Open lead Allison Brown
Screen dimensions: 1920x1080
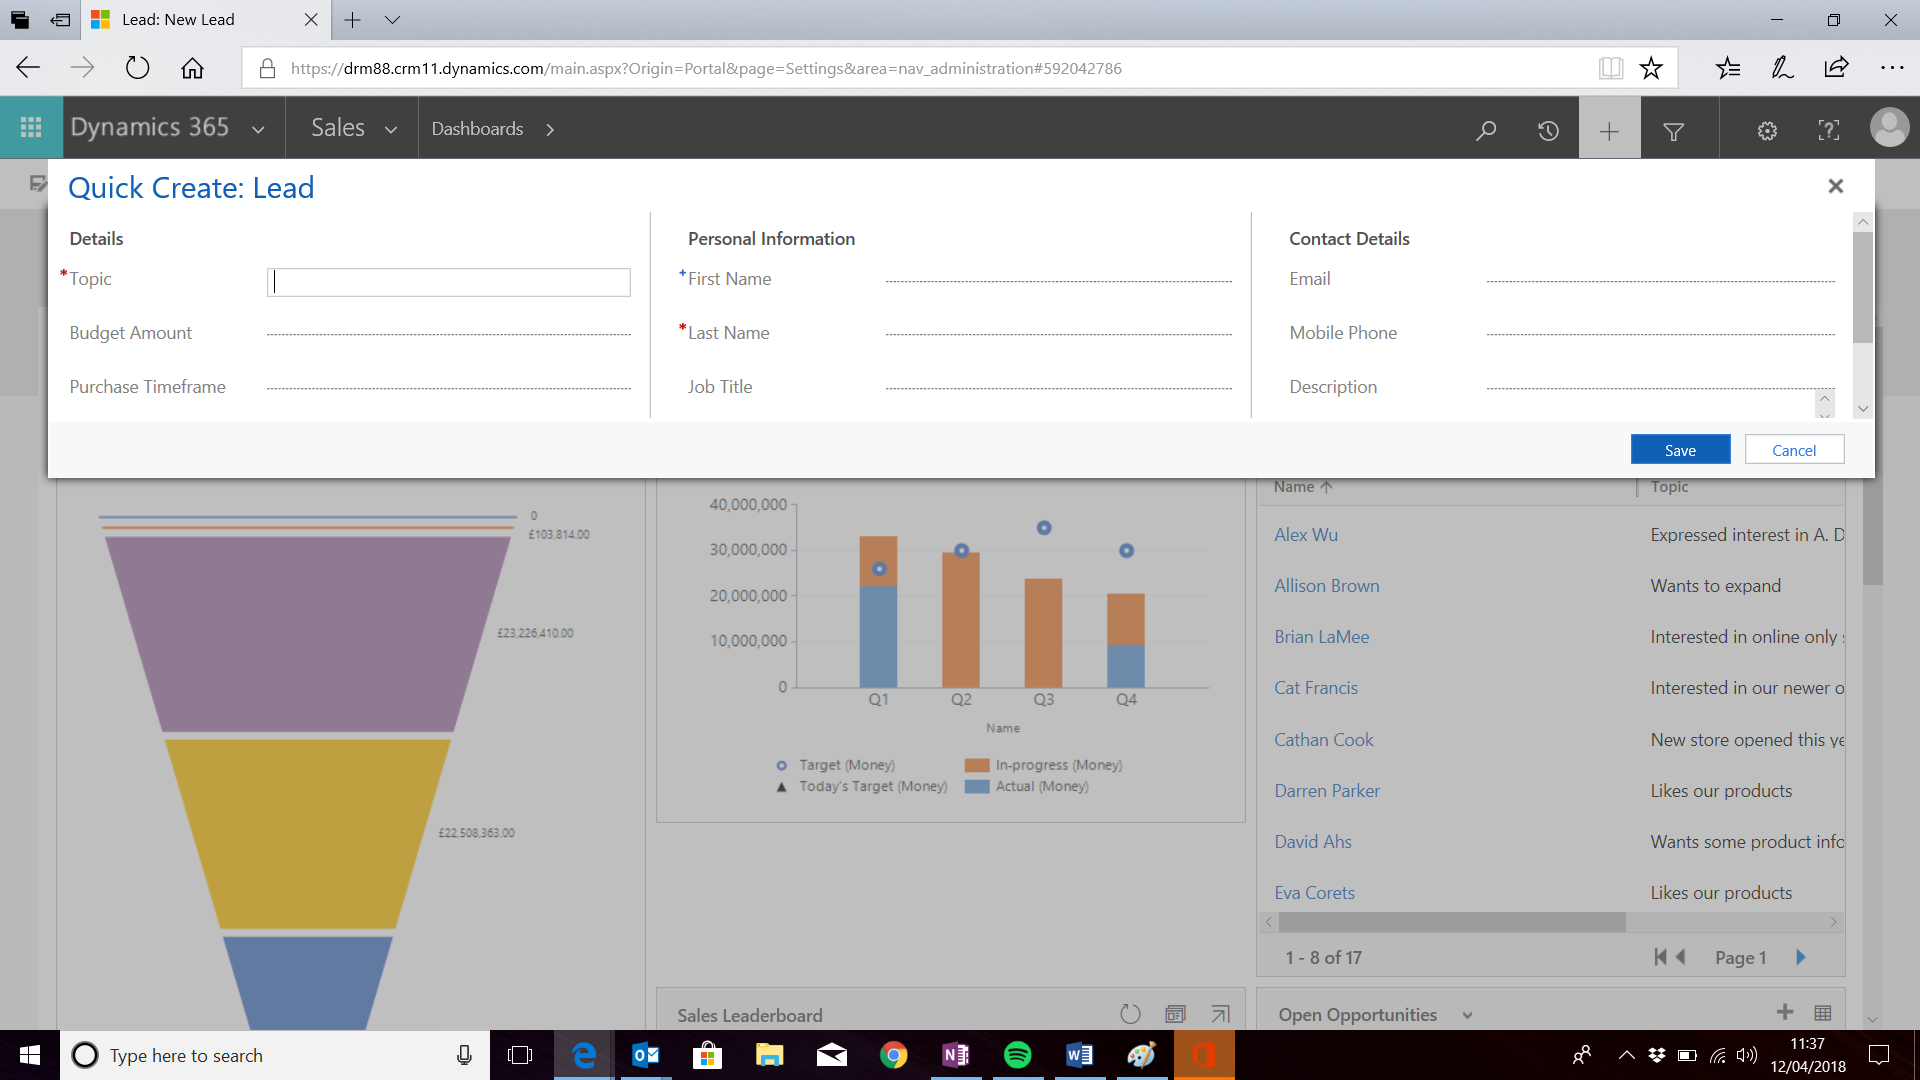[x=1326, y=586]
